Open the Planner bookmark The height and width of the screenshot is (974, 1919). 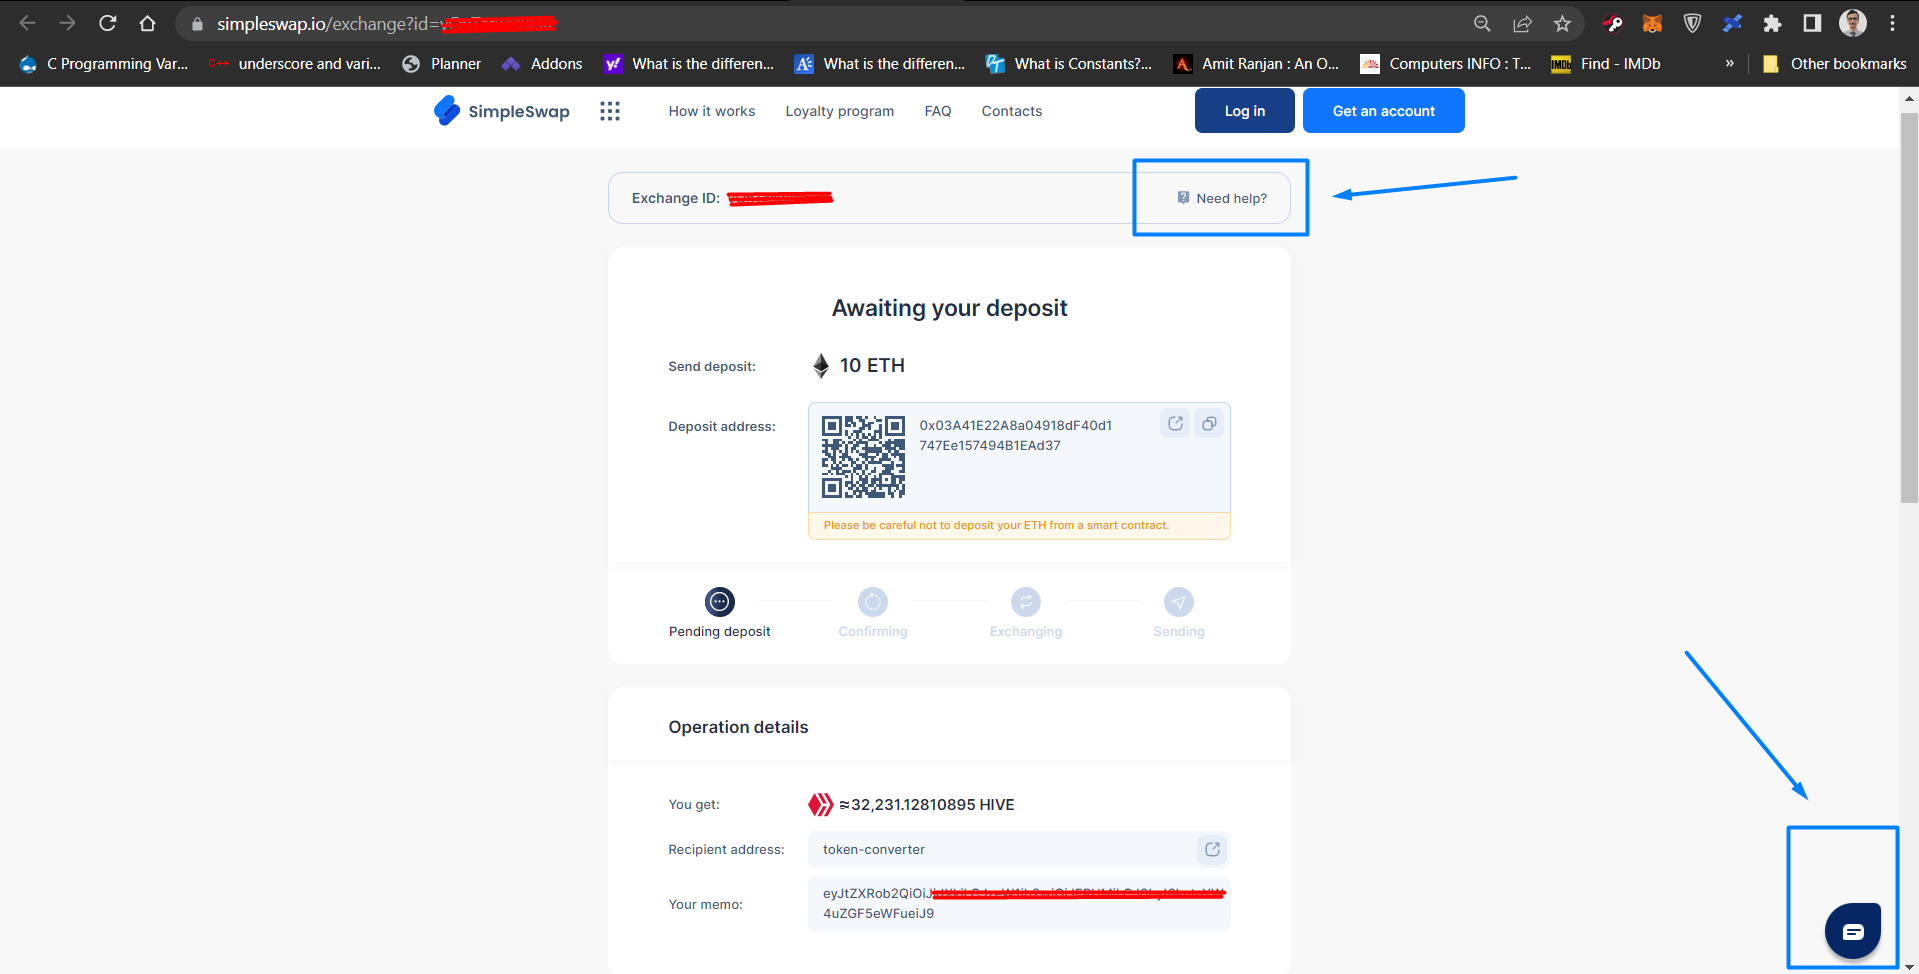tap(441, 64)
